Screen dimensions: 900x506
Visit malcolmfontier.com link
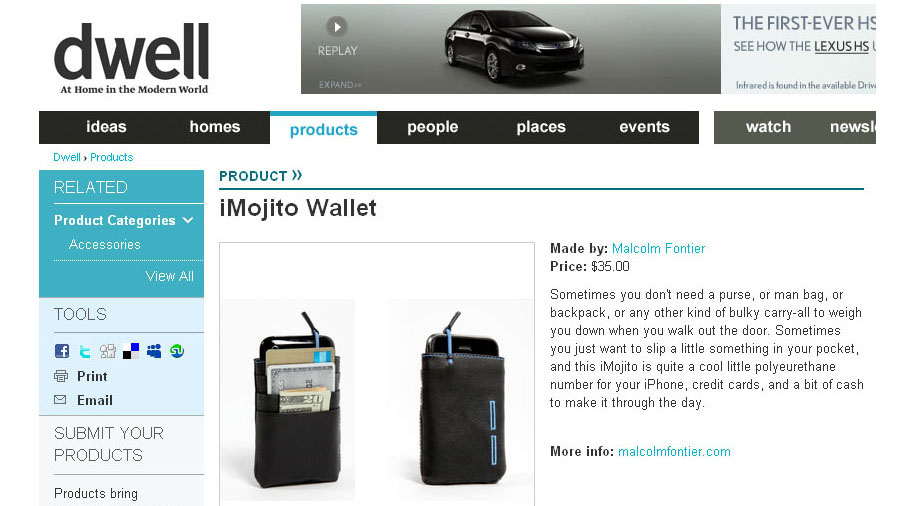tap(674, 451)
